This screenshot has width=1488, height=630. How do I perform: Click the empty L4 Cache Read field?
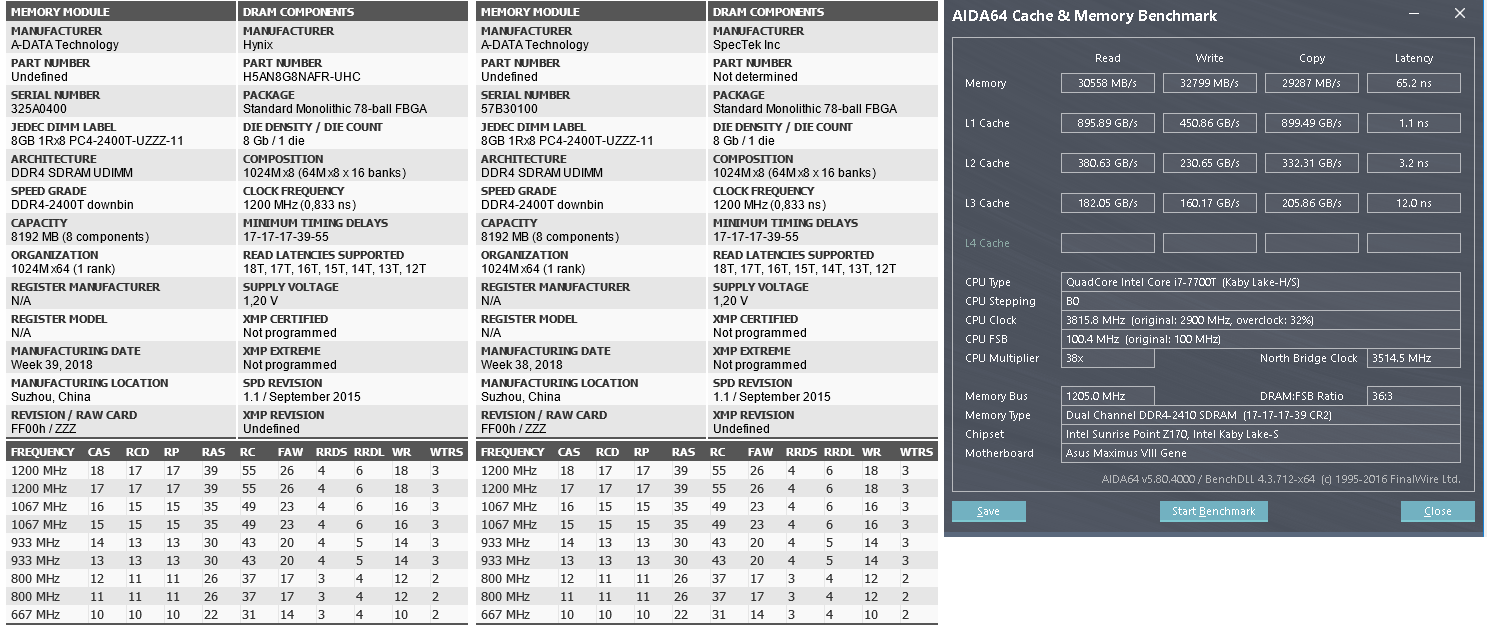tap(1107, 243)
